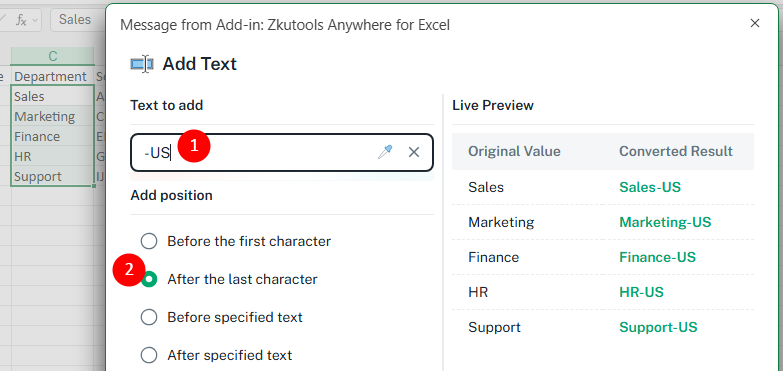
Task: Click the eyedropper pick-cell icon
Action: tap(385, 152)
